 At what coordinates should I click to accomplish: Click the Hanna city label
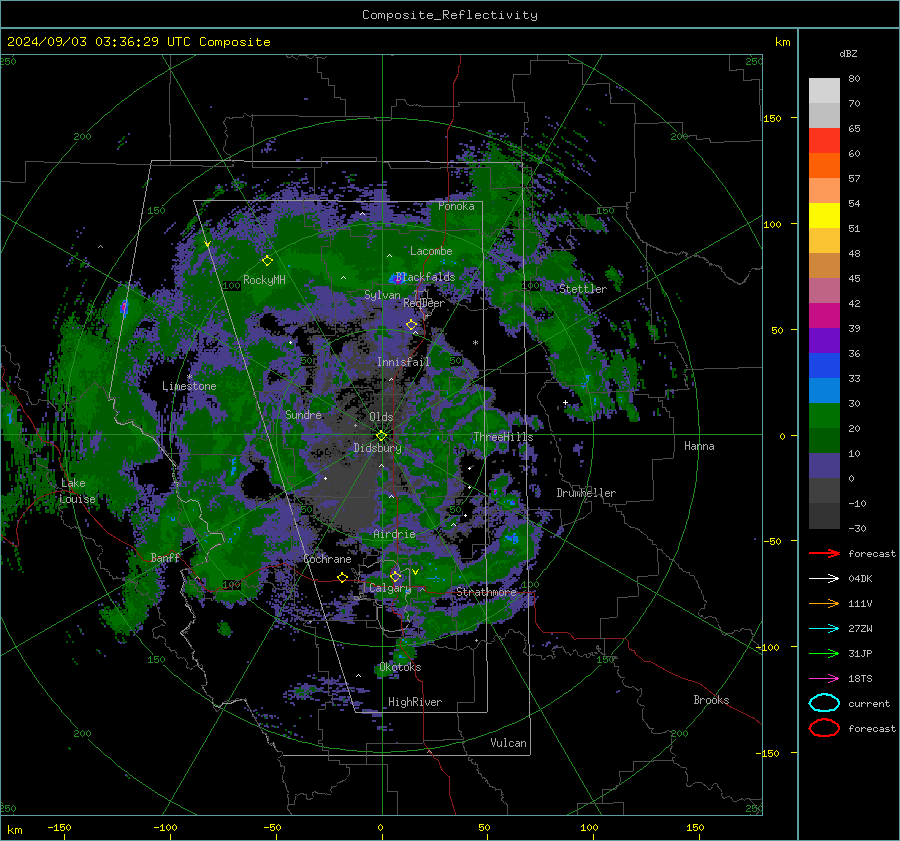(699, 446)
